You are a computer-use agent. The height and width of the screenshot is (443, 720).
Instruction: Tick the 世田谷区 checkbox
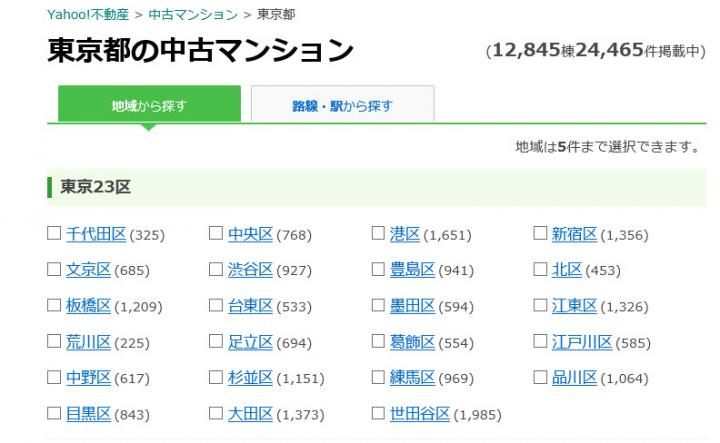pyautogui.click(x=378, y=413)
